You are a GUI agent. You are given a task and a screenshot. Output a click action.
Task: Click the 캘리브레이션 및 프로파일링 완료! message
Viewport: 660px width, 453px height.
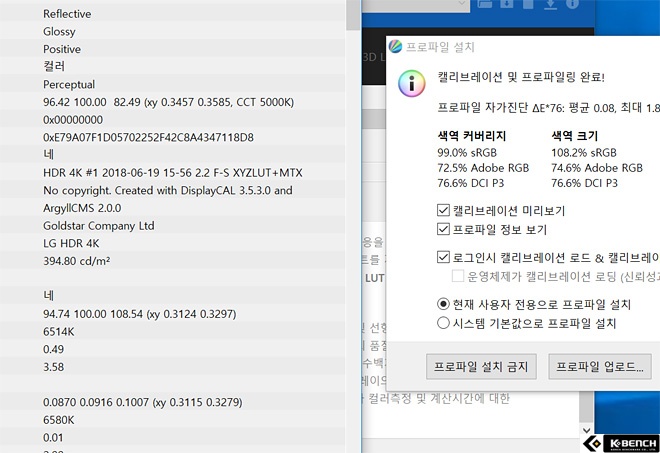point(521,77)
